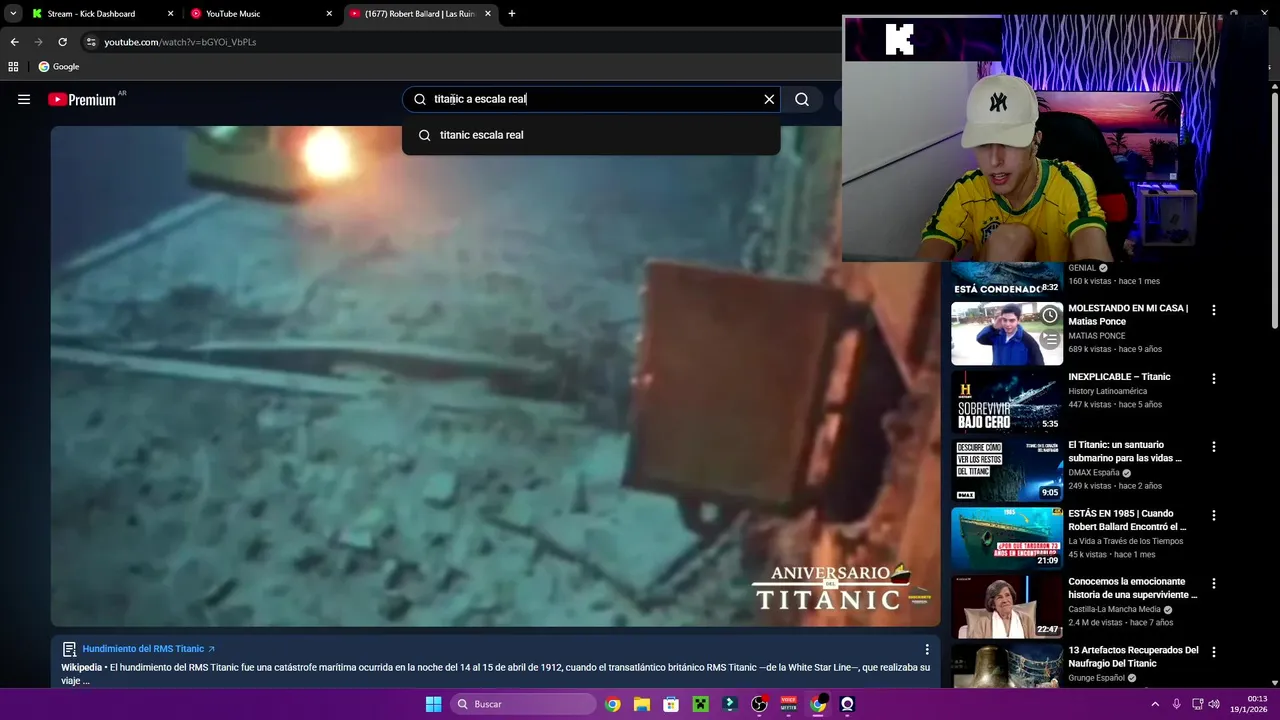
Task: Add 'MOLESTANDO EN MI CASA' to queue
Action: [1050, 340]
